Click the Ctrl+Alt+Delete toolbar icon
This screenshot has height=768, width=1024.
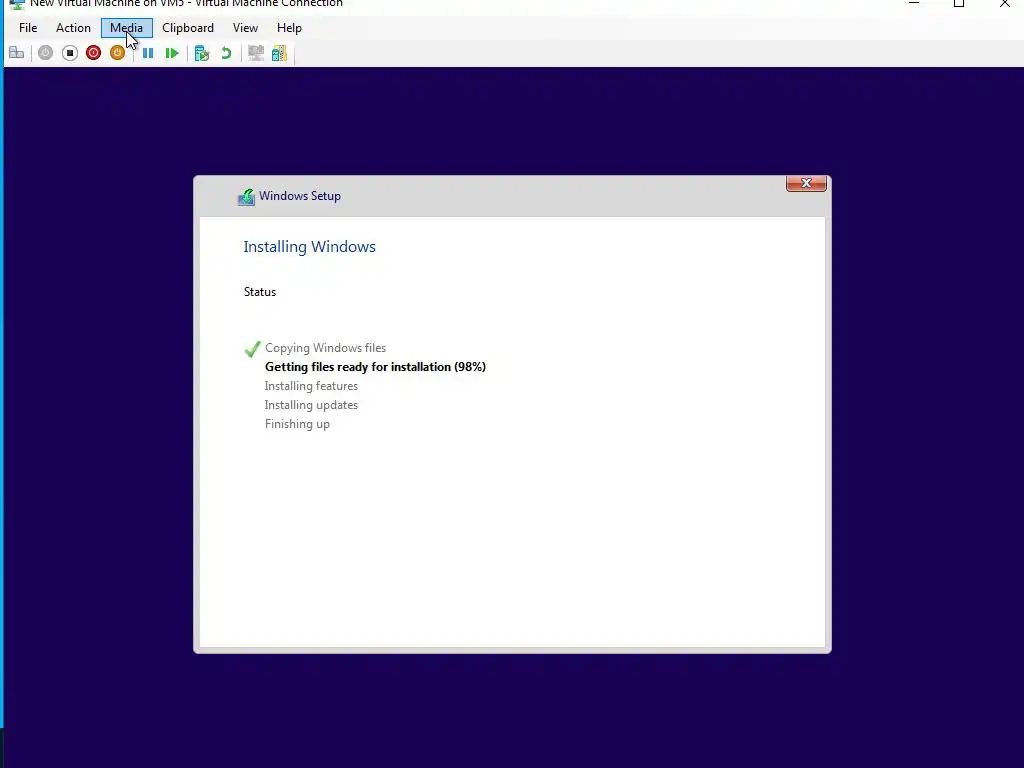16,53
